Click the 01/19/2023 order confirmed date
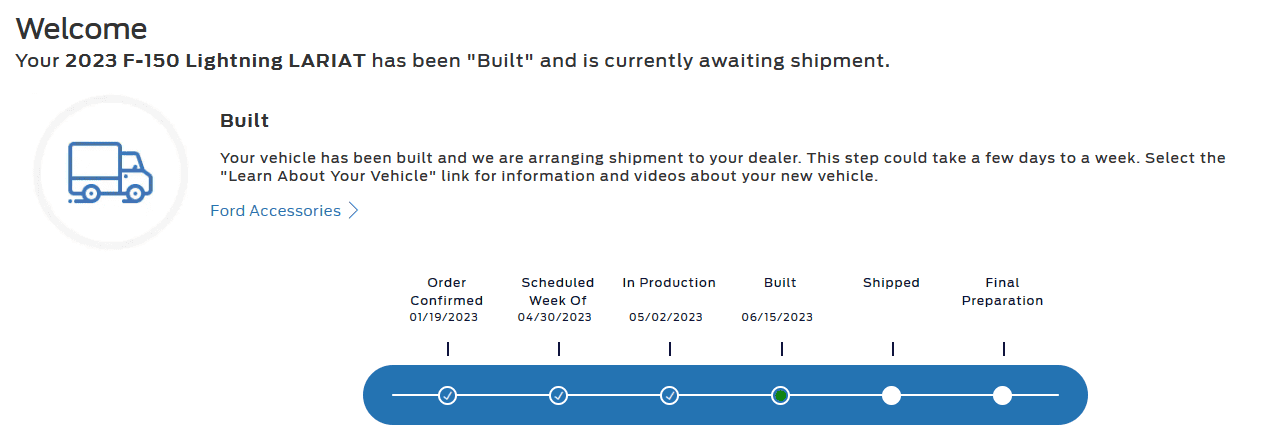Viewport: 1264px width, 440px height. point(444,317)
